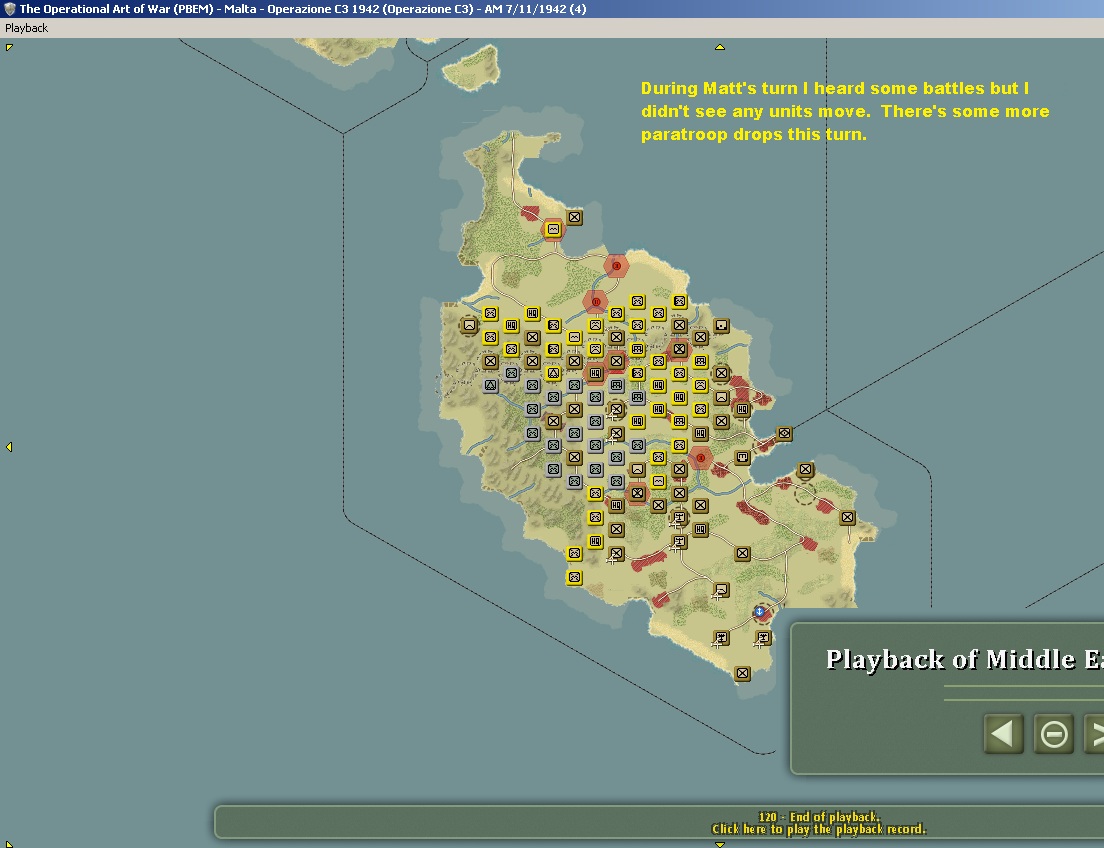Screen dimensions: 1104x848
Task: Click the red objective hex numbered 11
Action: pos(595,302)
